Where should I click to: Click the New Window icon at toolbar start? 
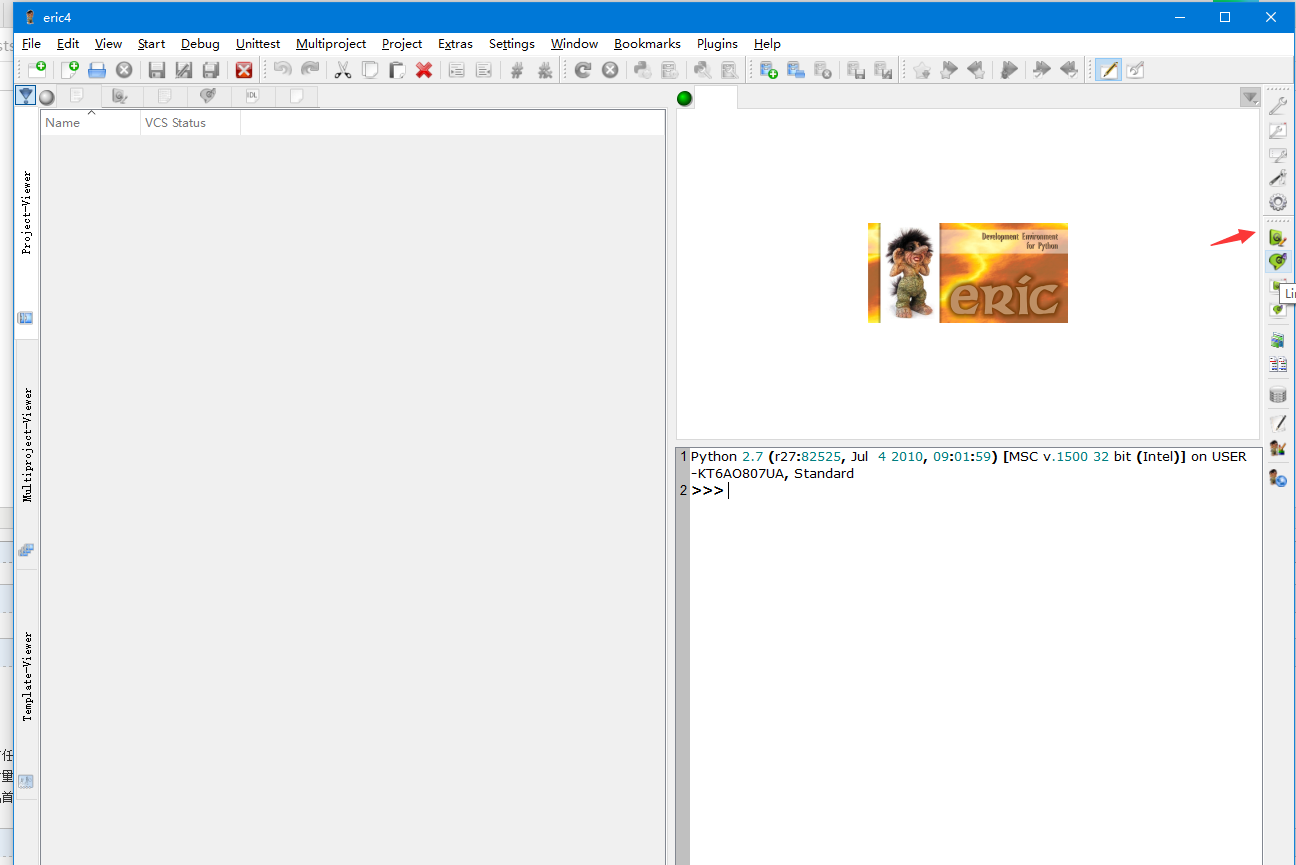[x=37, y=70]
